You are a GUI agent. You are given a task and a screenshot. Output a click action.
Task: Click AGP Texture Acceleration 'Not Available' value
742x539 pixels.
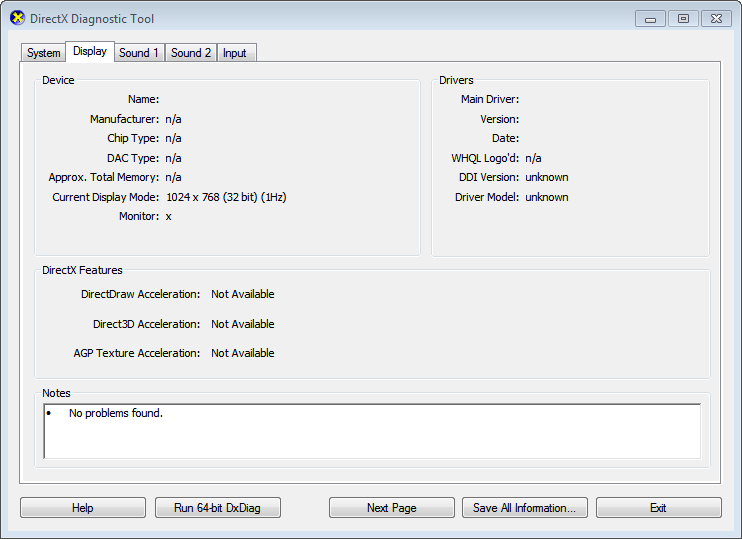243,353
